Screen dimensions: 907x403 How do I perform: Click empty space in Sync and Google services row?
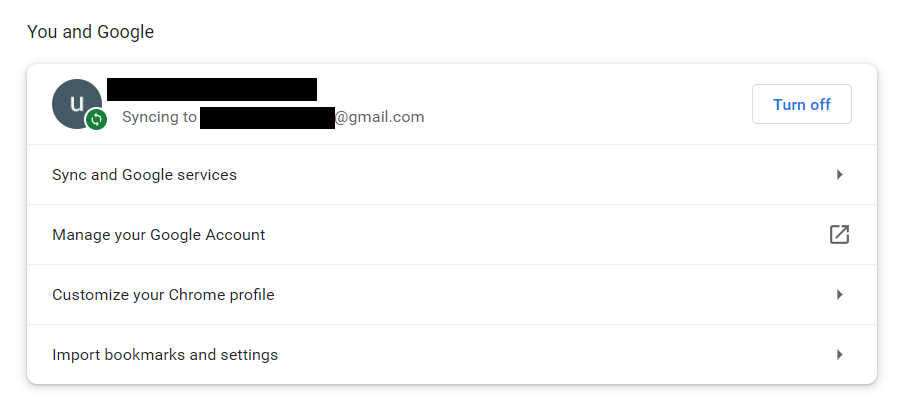[x=521, y=175]
